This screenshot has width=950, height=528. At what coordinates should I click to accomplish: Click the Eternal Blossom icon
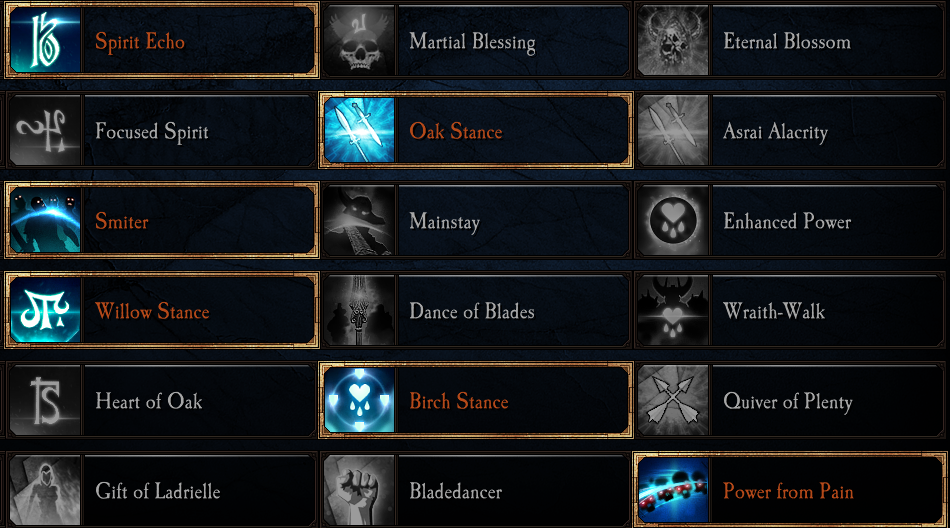673,41
